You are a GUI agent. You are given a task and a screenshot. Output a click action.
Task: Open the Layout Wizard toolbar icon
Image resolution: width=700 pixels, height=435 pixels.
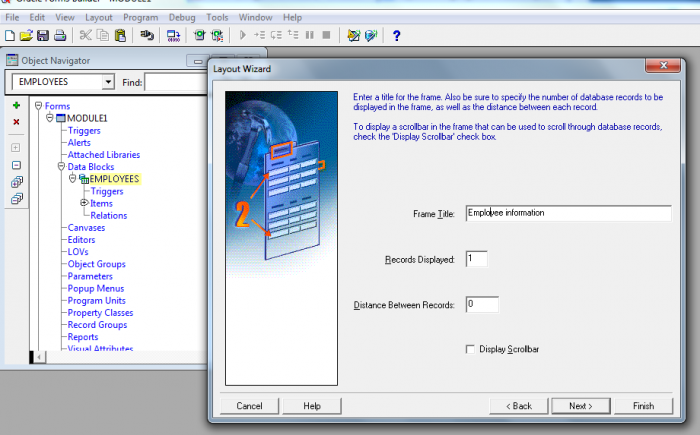click(x=371, y=35)
